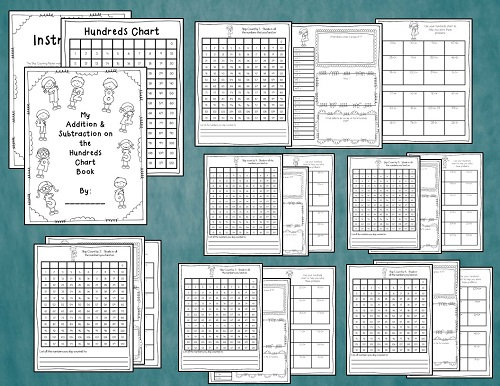
Task: Click the number grid on the "Hundreds Chart" page
Action: tap(122, 103)
